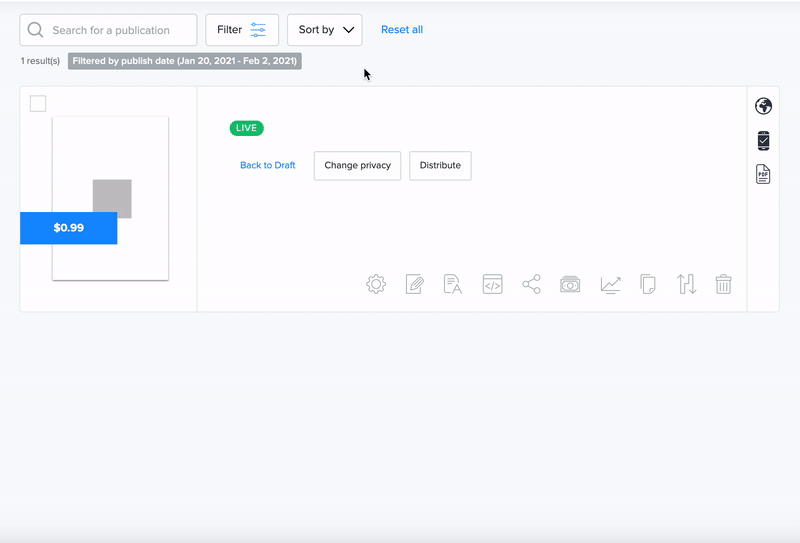The image size is (800, 543).
Task: Duplicate the publication with copy icon
Action: click(x=648, y=284)
